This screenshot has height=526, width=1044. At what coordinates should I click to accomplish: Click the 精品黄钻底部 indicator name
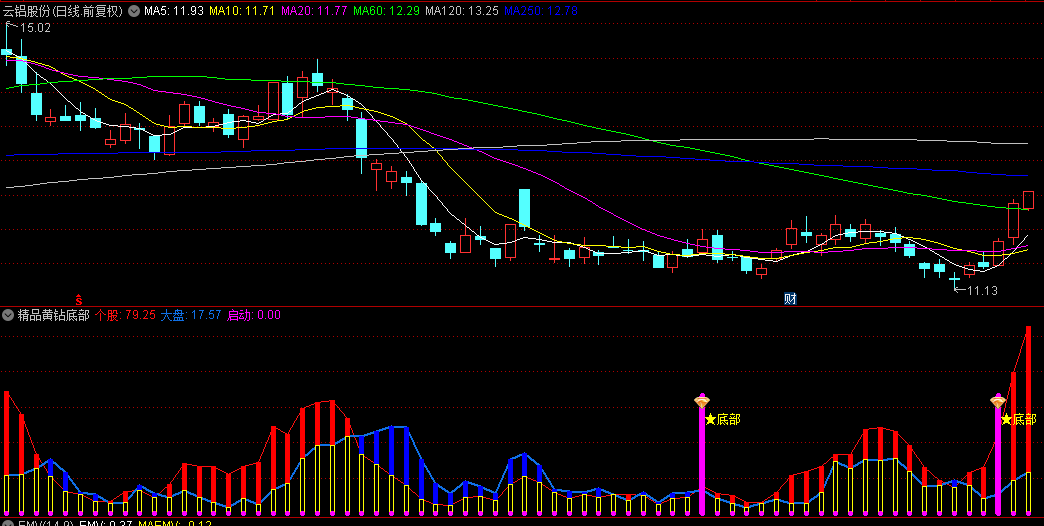[53, 315]
